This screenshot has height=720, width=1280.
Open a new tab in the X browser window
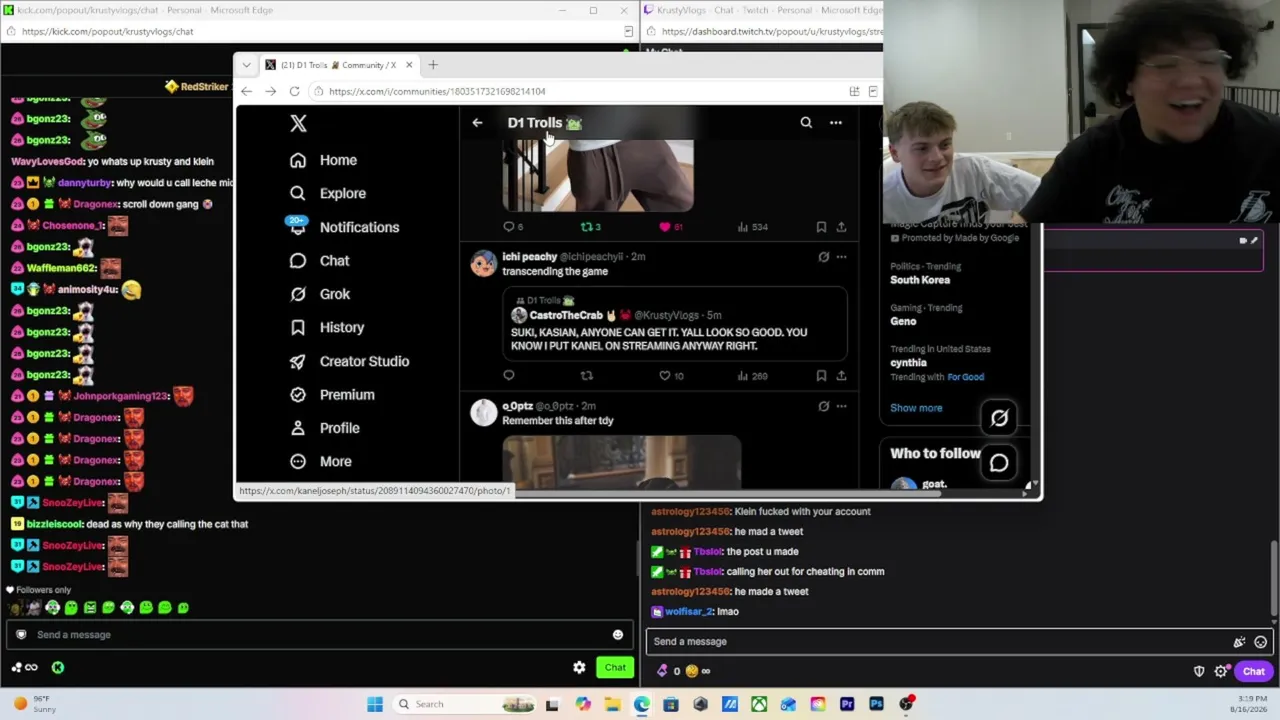[433, 65]
